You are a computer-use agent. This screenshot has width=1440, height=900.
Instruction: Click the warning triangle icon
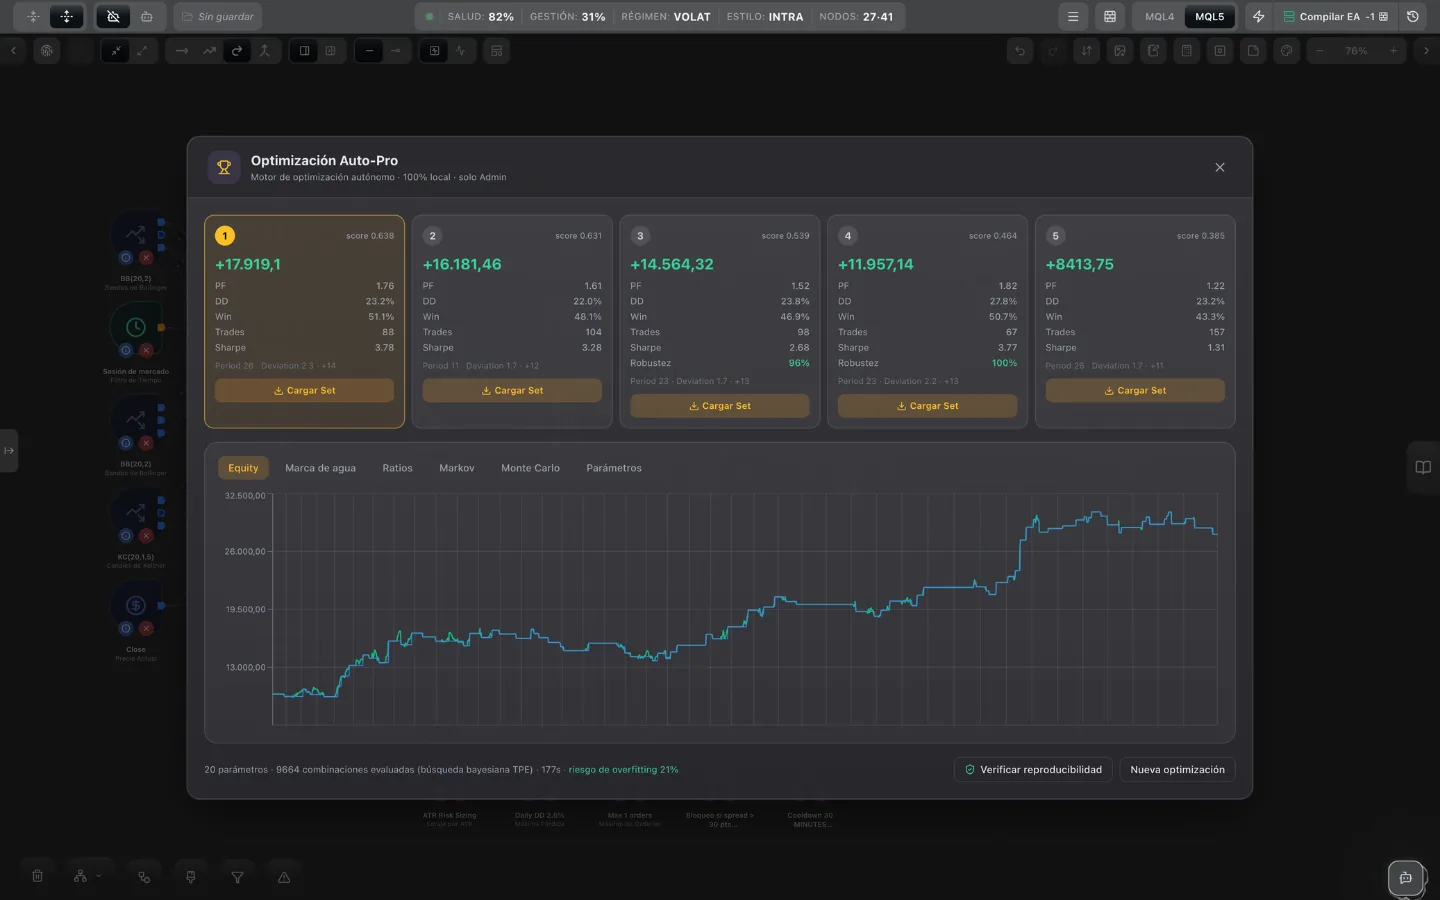(284, 877)
